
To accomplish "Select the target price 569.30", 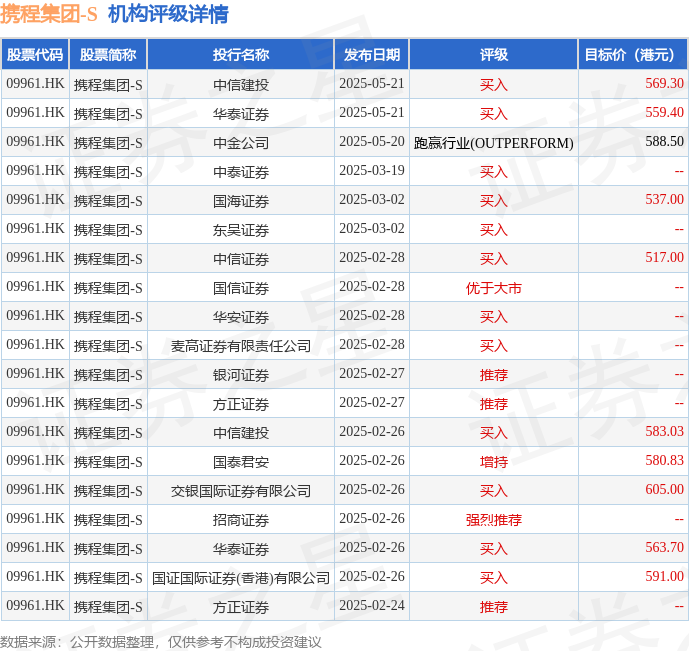I will click(x=664, y=83).
